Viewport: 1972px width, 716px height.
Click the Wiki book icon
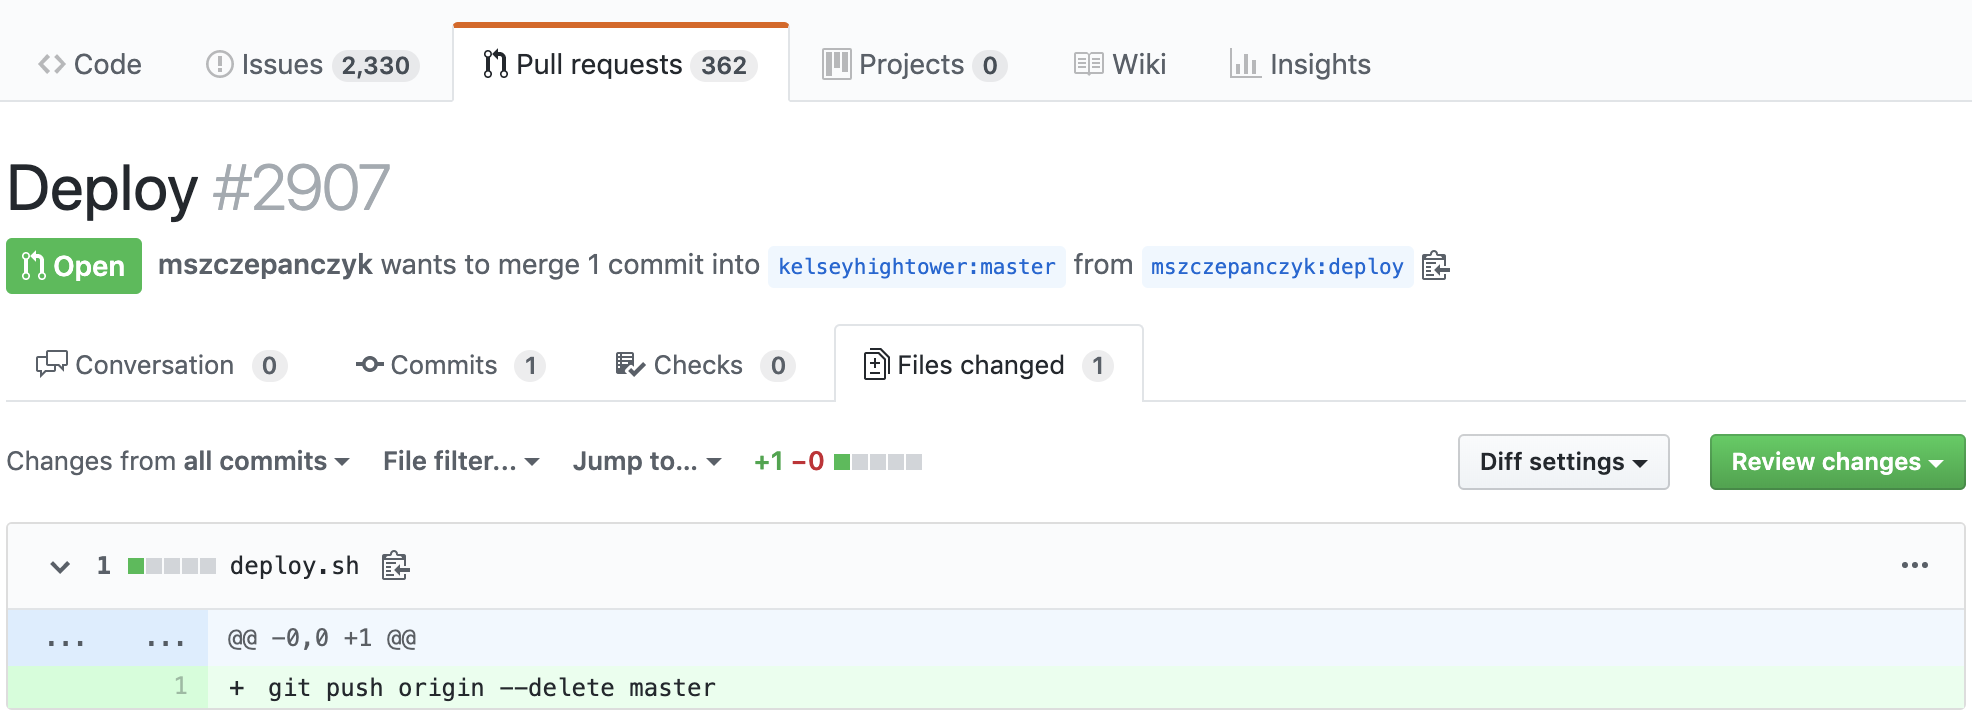click(1088, 64)
